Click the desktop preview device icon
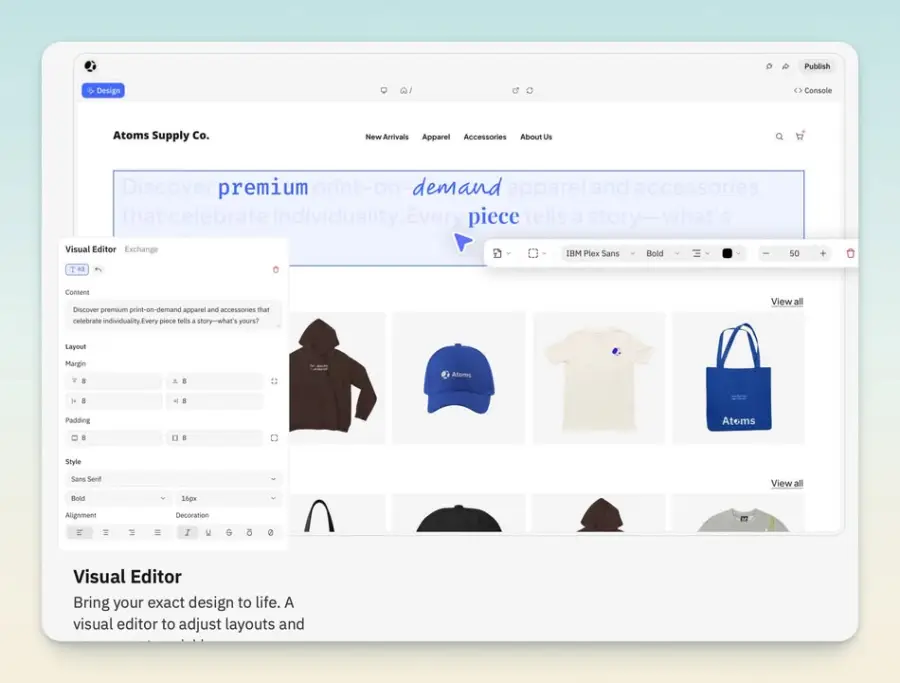This screenshot has height=683, width=900. (384, 90)
